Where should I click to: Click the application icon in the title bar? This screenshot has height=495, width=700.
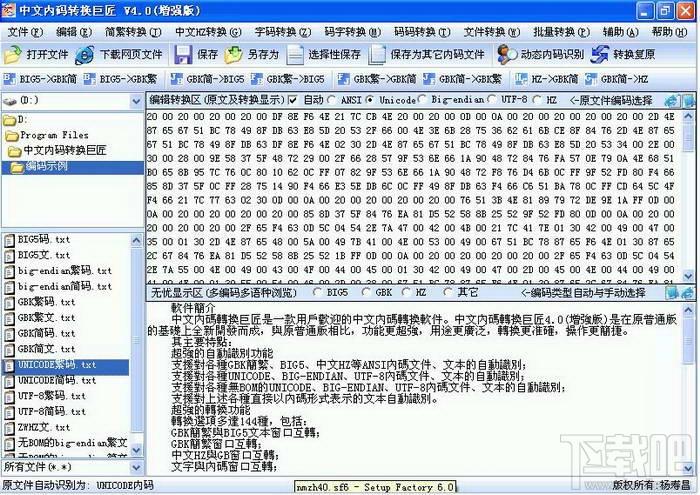[9, 10]
